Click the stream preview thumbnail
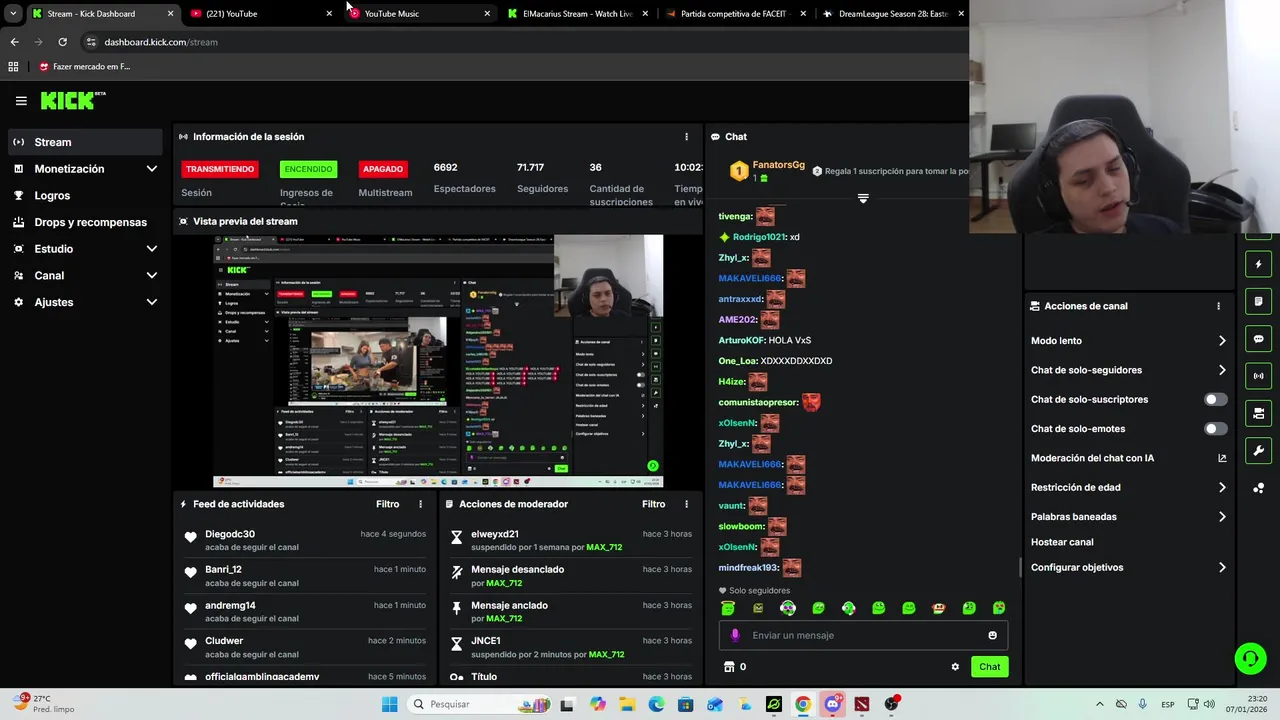The height and width of the screenshot is (720, 1280). point(438,361)
